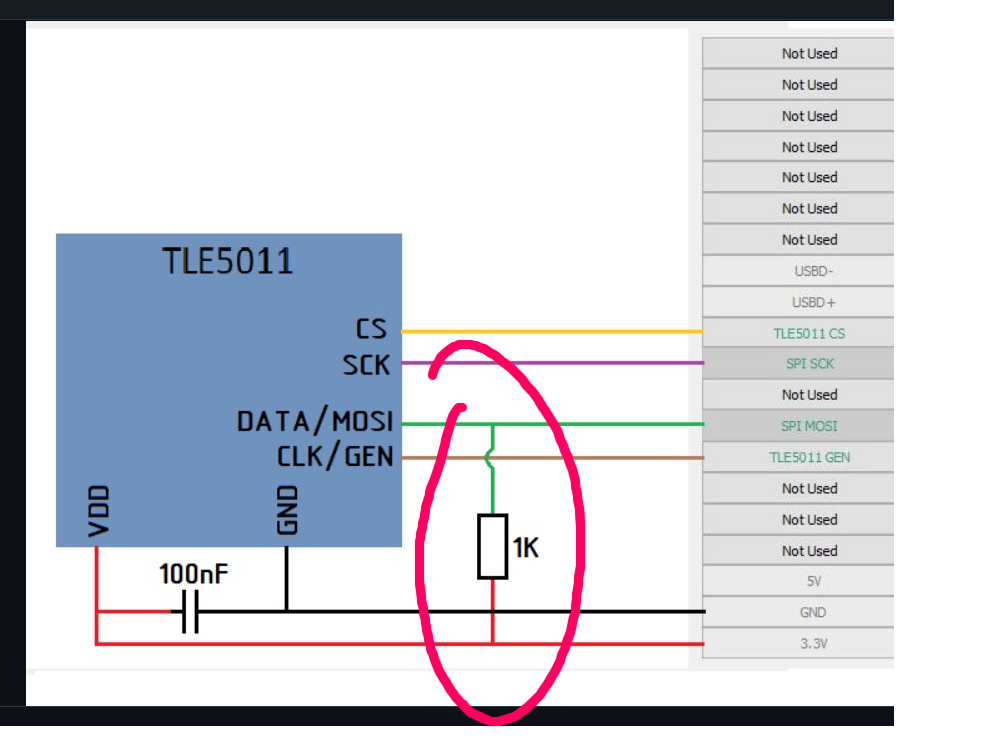Click the CLK/GEN pin label
1000x750 pixels.
coord(335,457)
